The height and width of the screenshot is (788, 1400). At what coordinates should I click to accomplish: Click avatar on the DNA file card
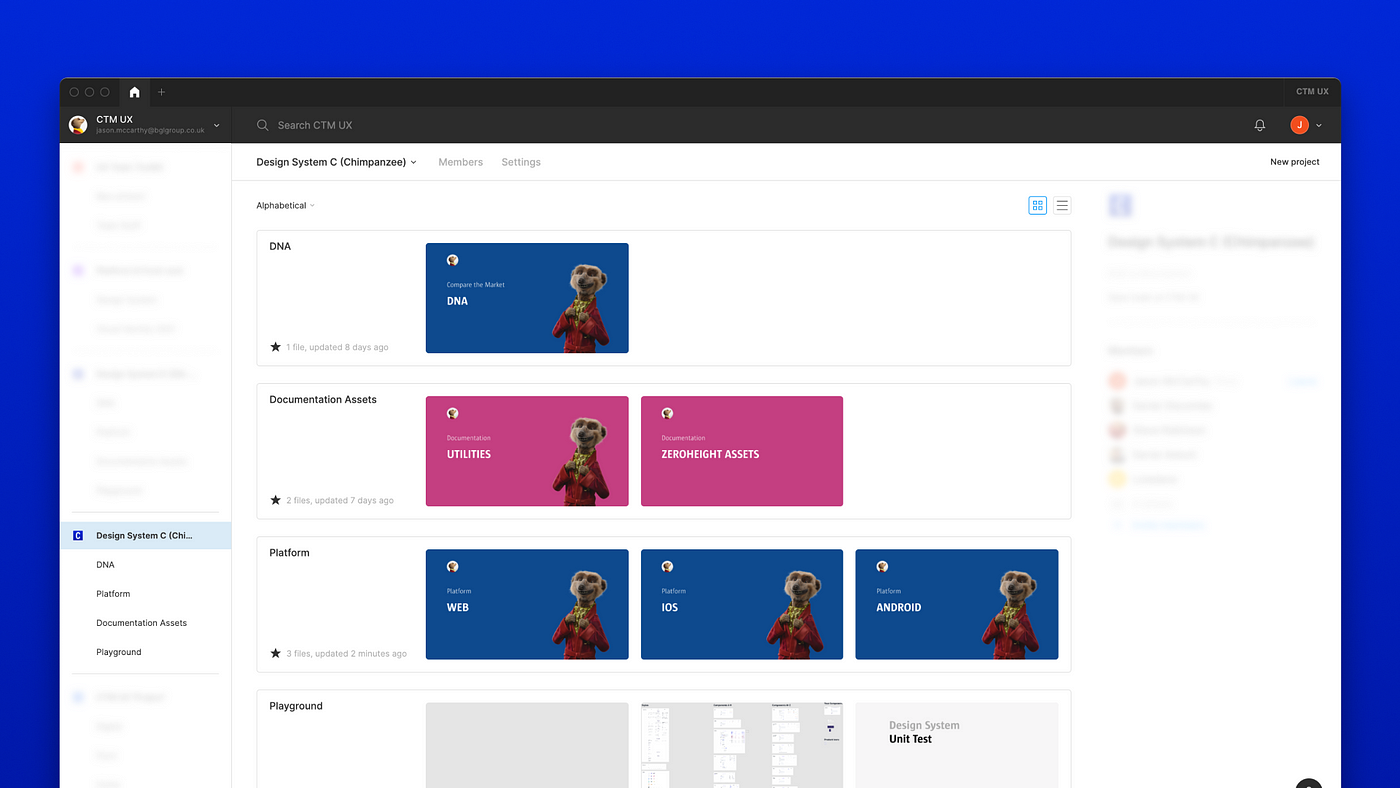click(x=452, y=260)
